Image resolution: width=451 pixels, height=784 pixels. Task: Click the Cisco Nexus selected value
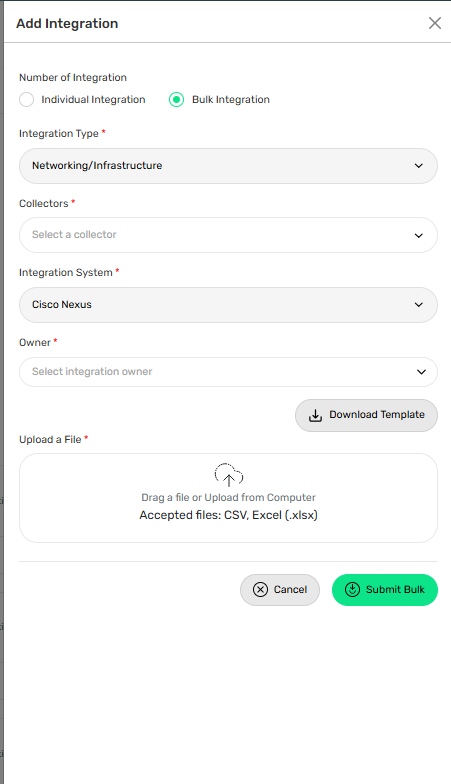(x=62, y=304)
